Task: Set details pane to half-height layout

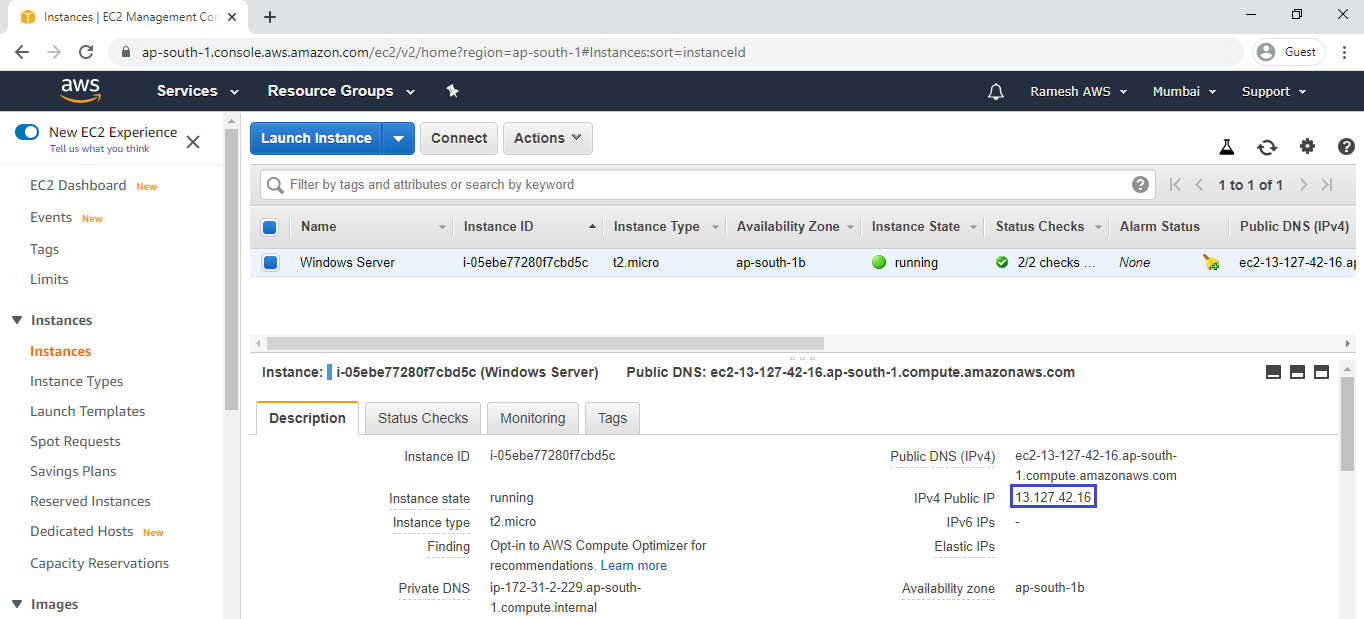Action: click(x=1297, y=372)
